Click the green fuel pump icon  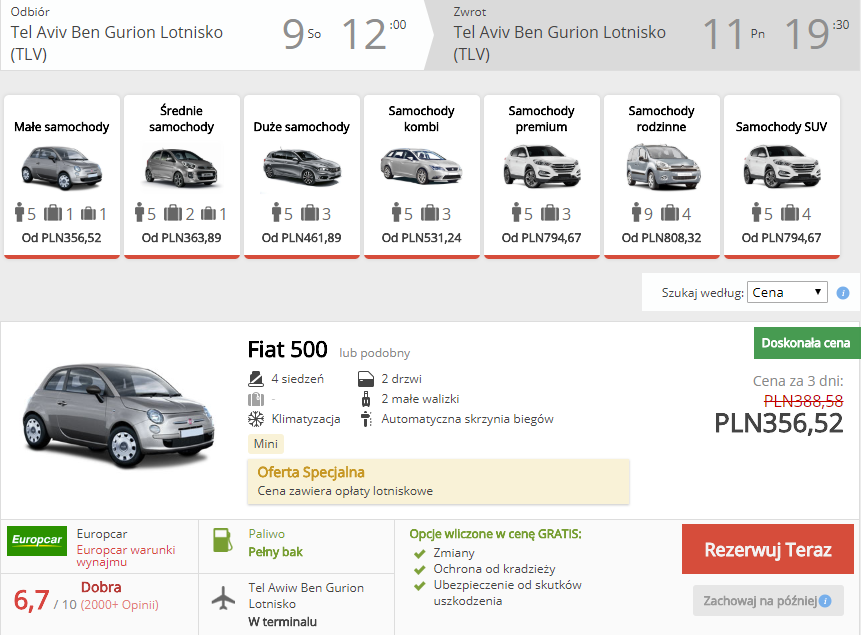click(222, 541)
